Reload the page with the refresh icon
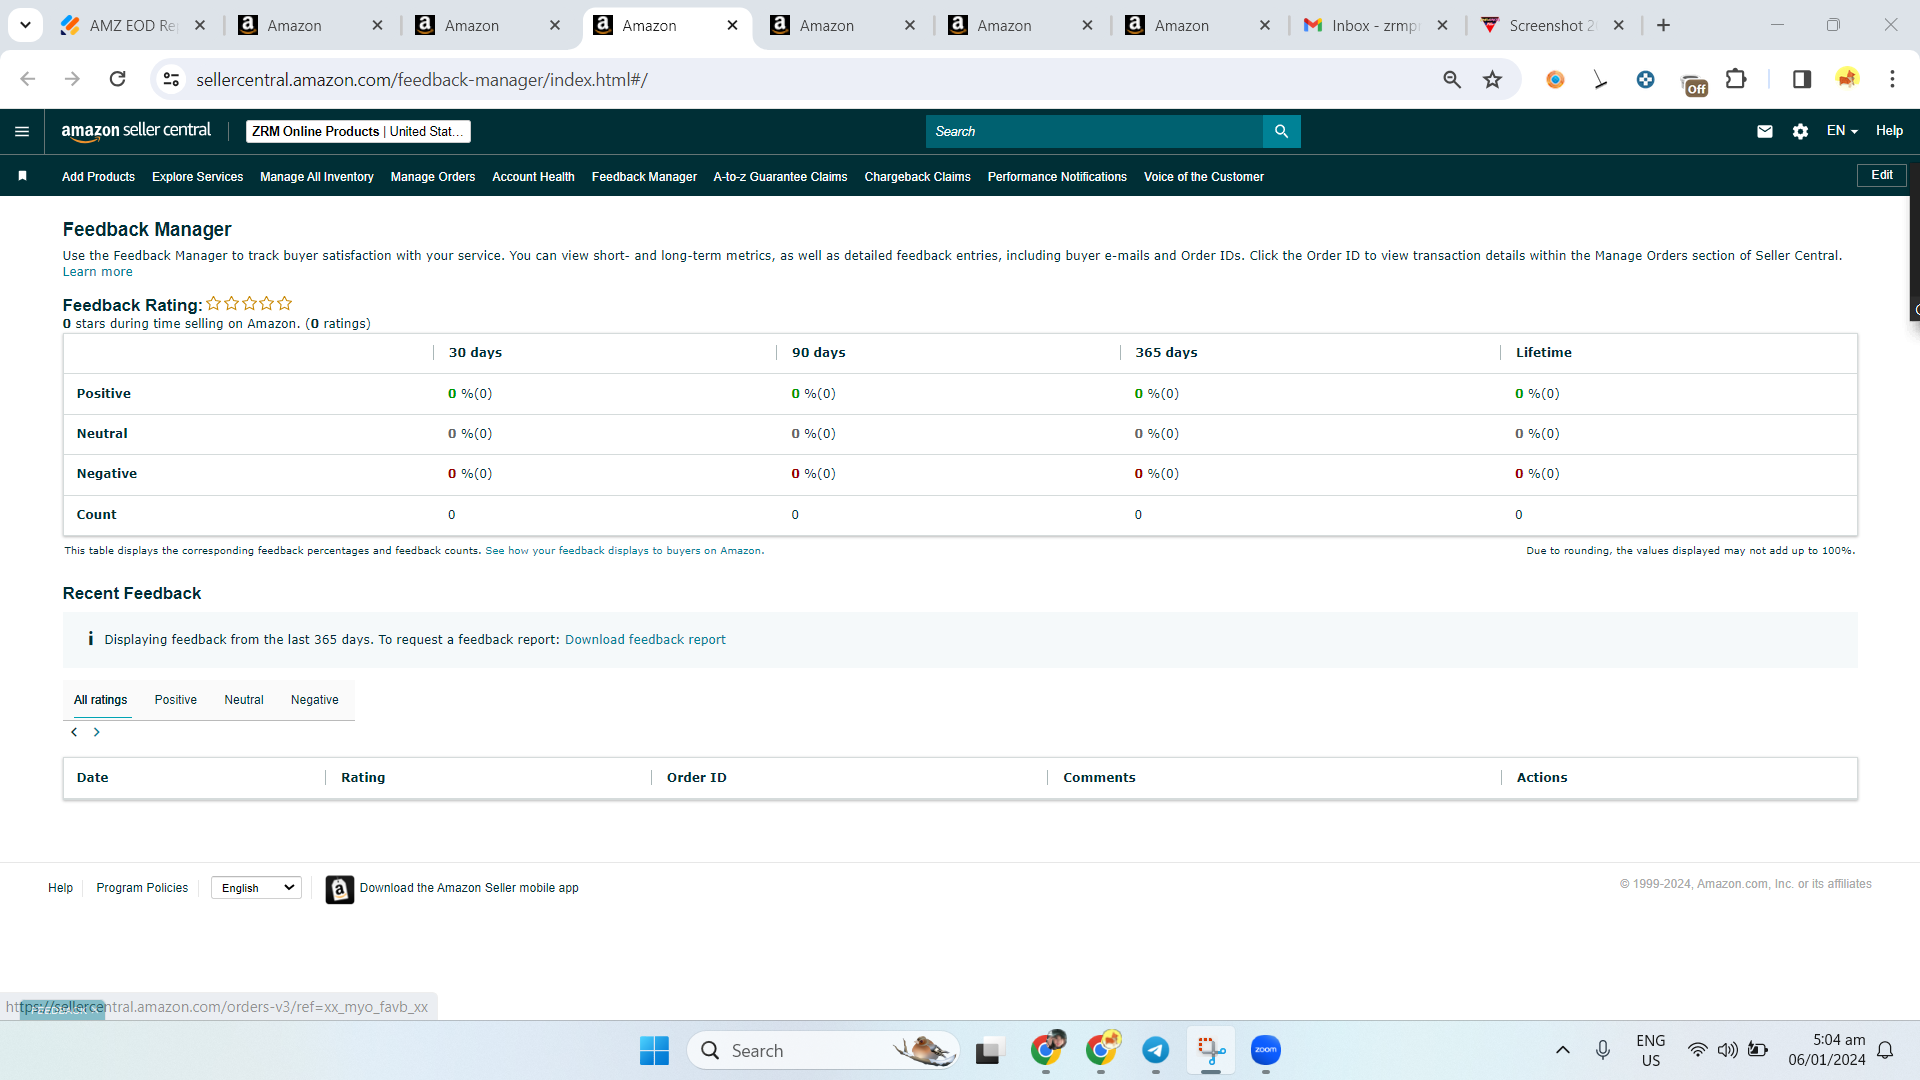 pyautogui.click(x=117, y=79)
